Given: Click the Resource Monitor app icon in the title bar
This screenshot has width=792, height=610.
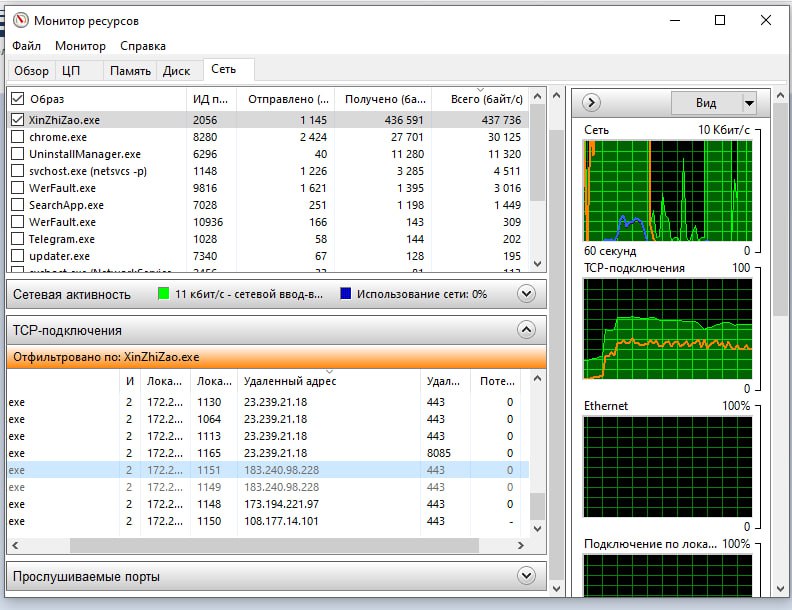Looking at the screenshot, I should click(21, 20).
